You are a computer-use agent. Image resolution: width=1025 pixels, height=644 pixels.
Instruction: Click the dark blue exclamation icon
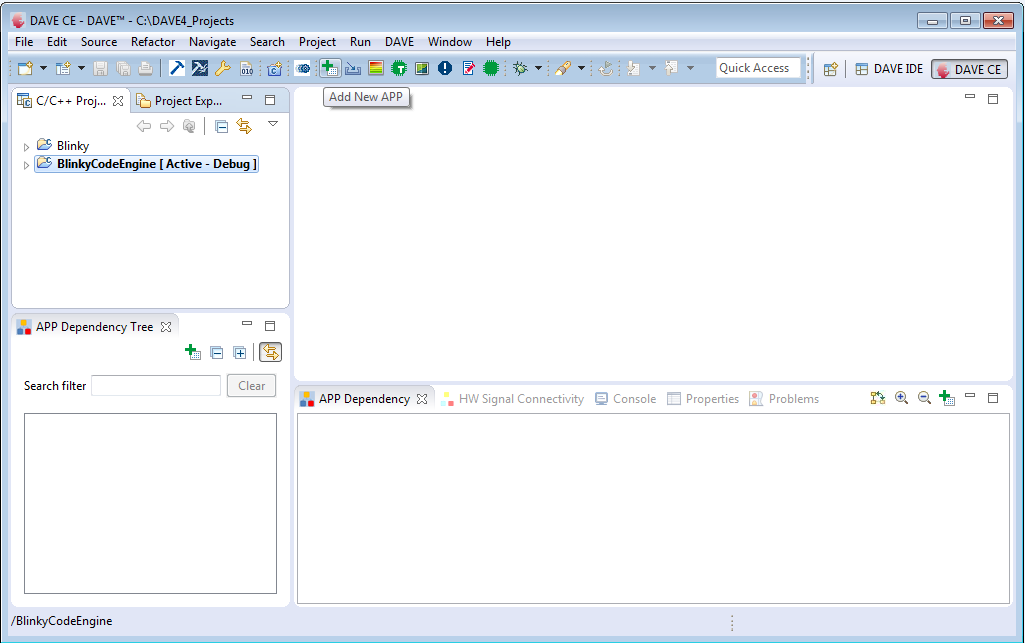445,68
